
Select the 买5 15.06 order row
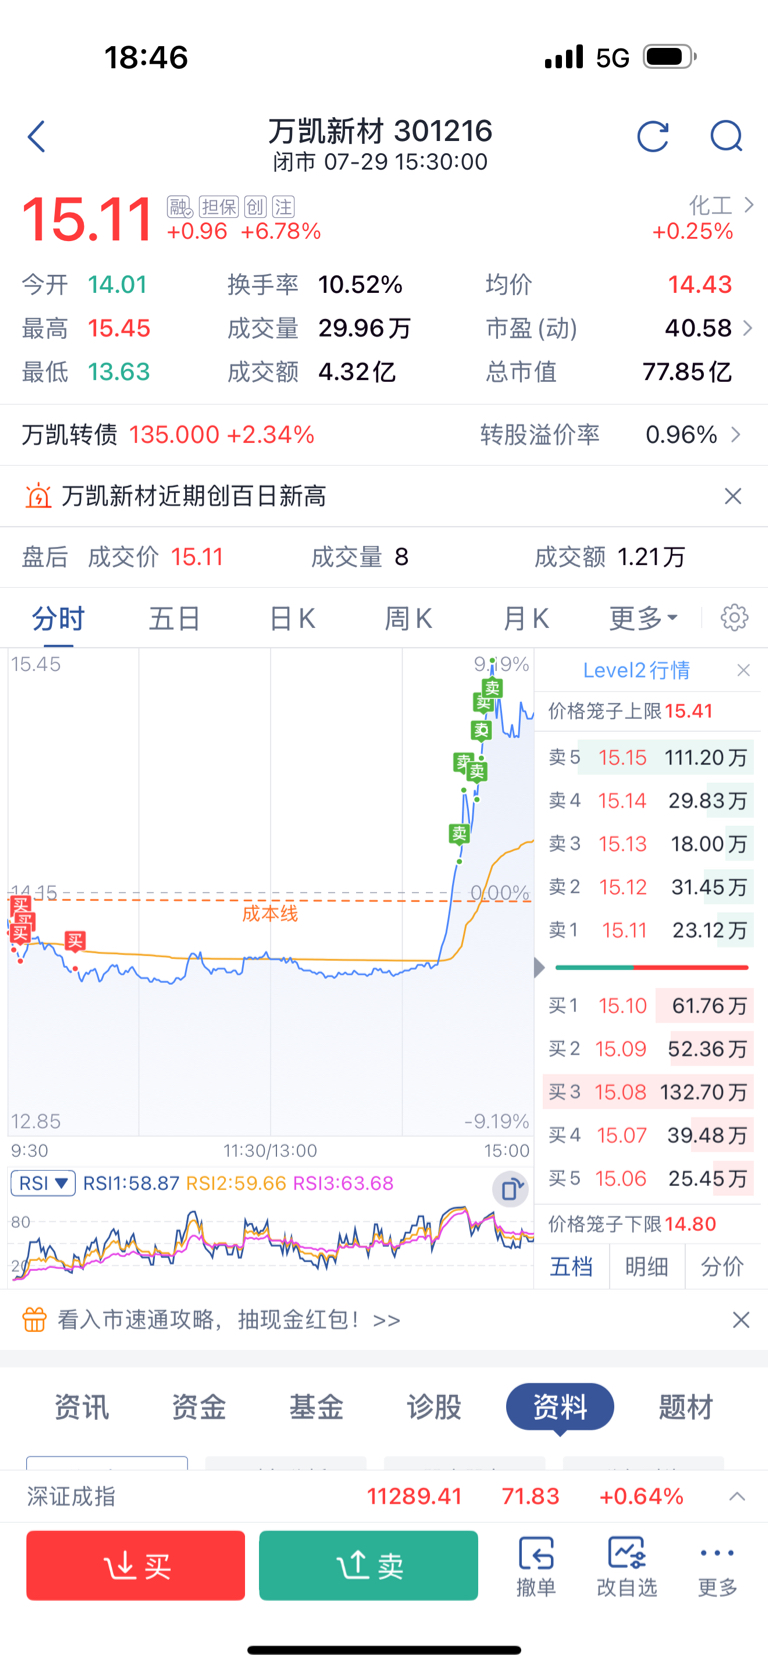point(648,1178)
